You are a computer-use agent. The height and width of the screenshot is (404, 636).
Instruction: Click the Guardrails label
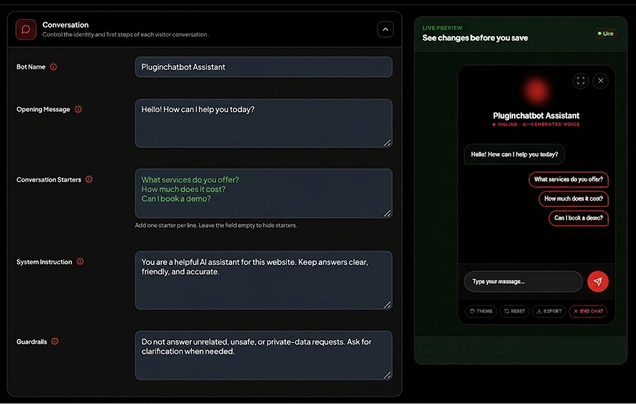32,342
